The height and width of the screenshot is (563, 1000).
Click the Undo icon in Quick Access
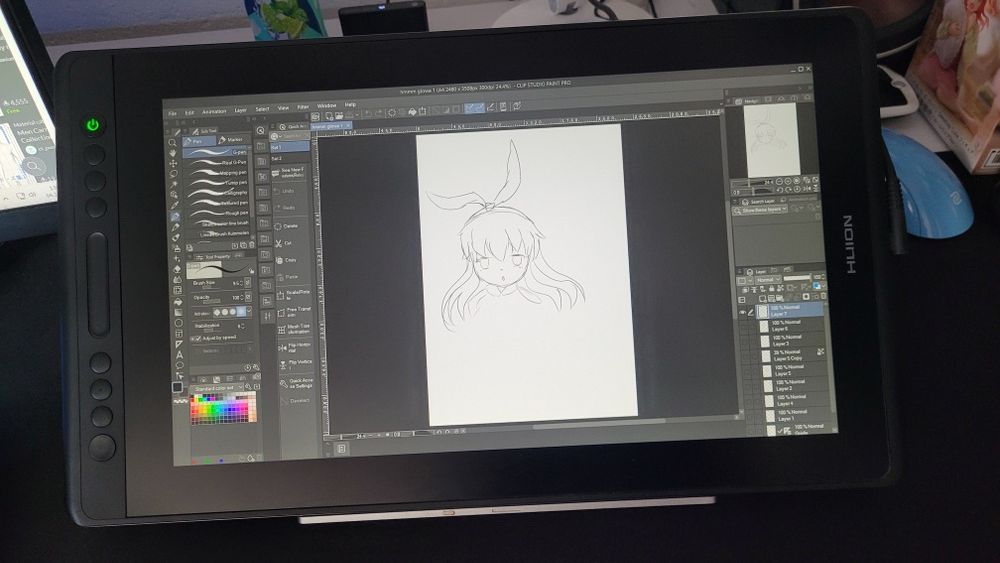pyautogui.click(x=279, y=191)
